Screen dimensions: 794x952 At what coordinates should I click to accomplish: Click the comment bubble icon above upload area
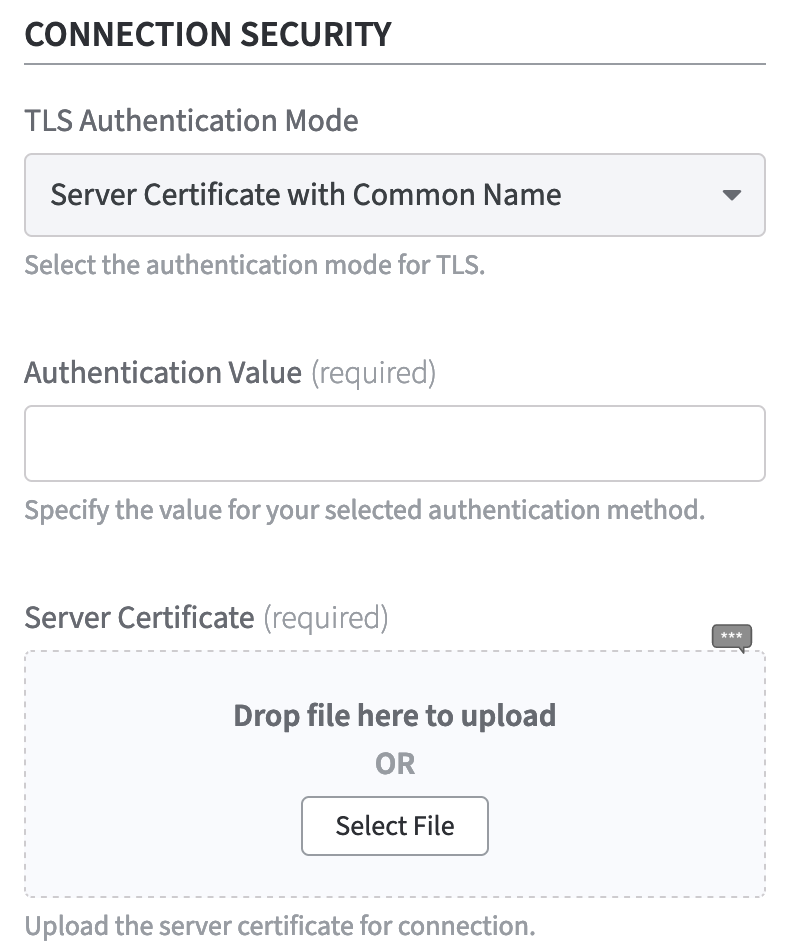coord(731,637)
